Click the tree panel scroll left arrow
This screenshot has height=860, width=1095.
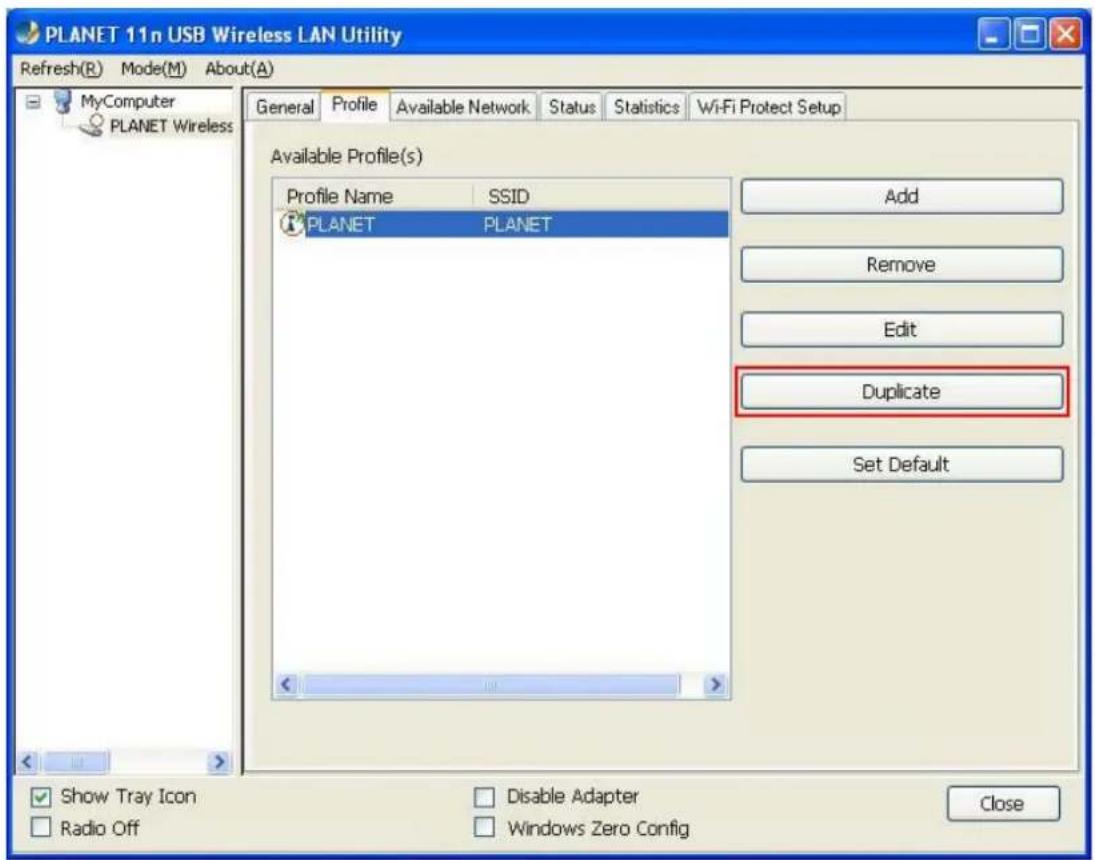(27, 761)
